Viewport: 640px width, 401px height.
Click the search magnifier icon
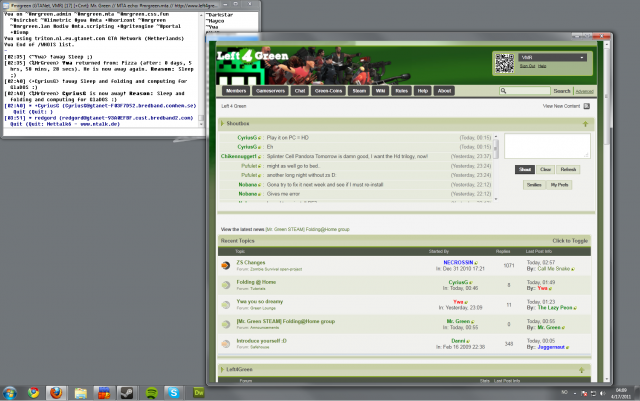tap(503, 91)
